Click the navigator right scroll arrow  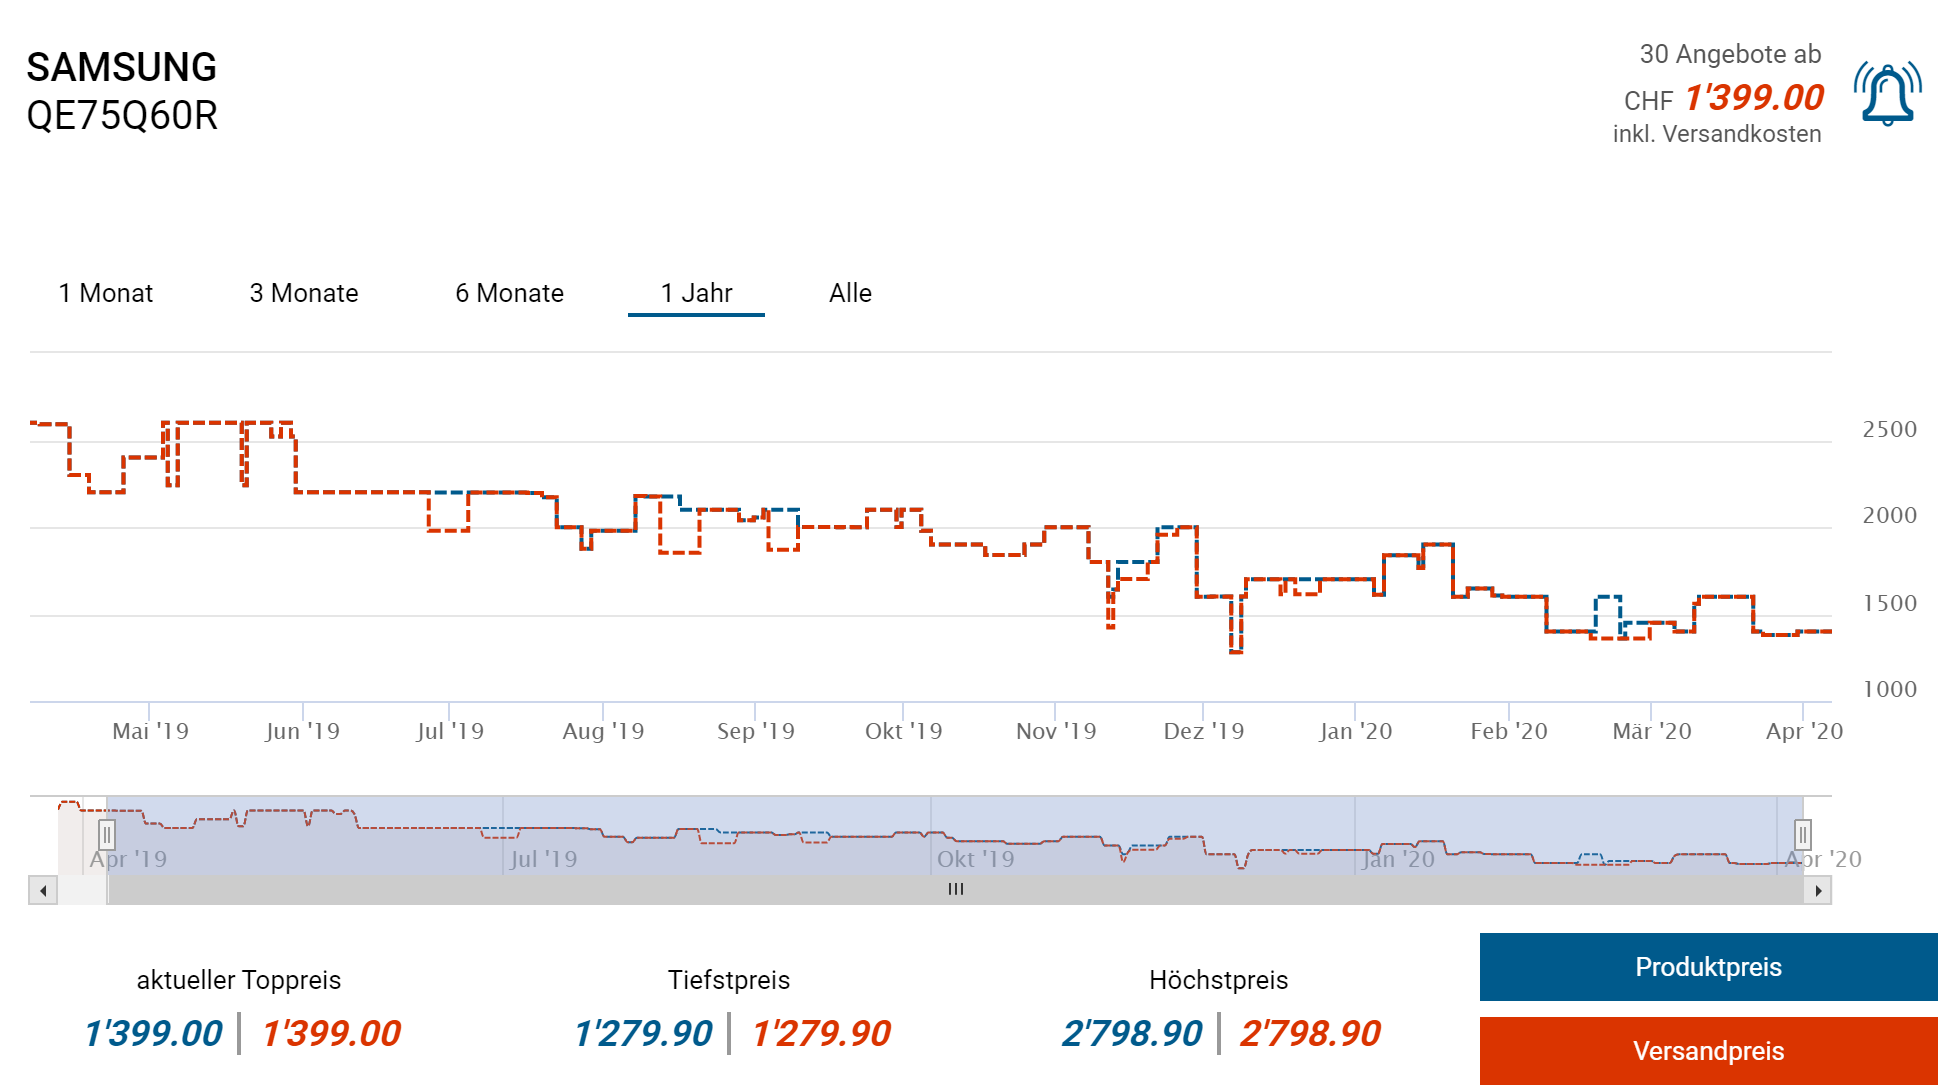click(1817, 890)
